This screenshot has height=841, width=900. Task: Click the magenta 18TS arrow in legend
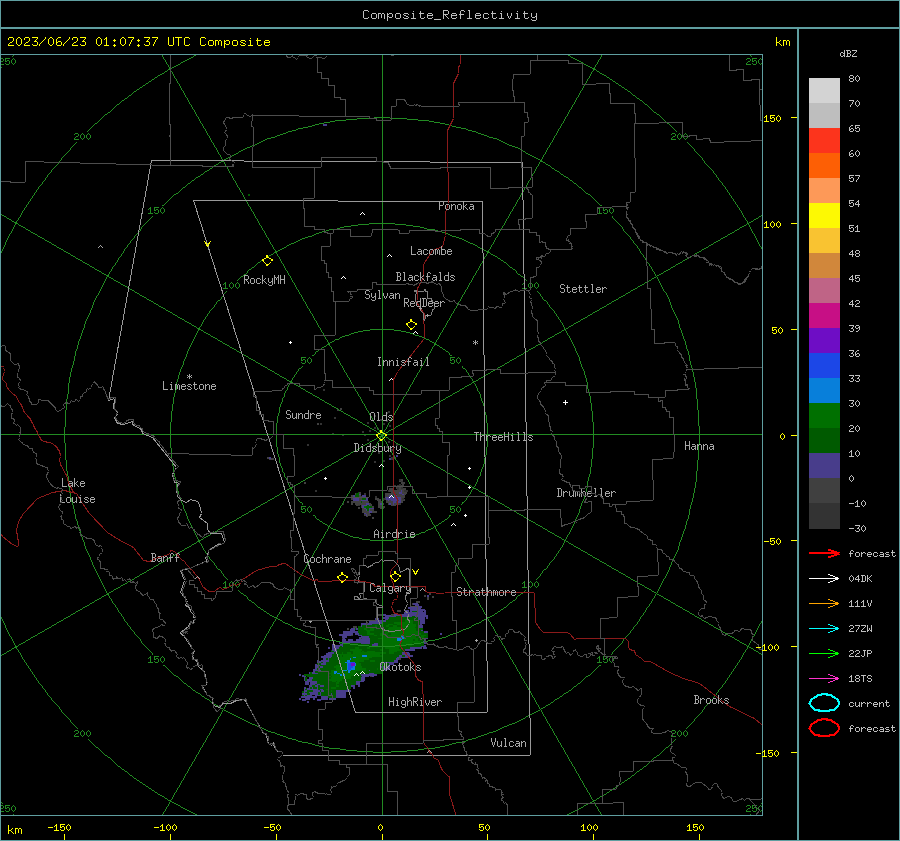[x=824, y=679]
